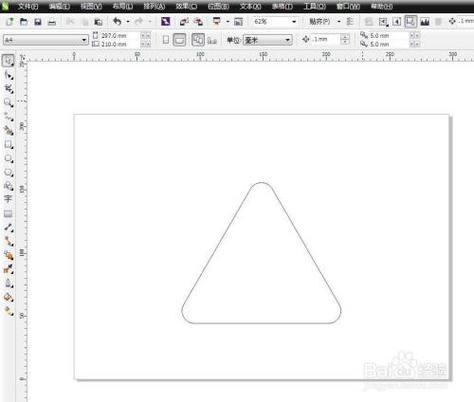Screen dimensions: 474x402
Task: Select the Rectangle tool
Action: tap(9, 145)
